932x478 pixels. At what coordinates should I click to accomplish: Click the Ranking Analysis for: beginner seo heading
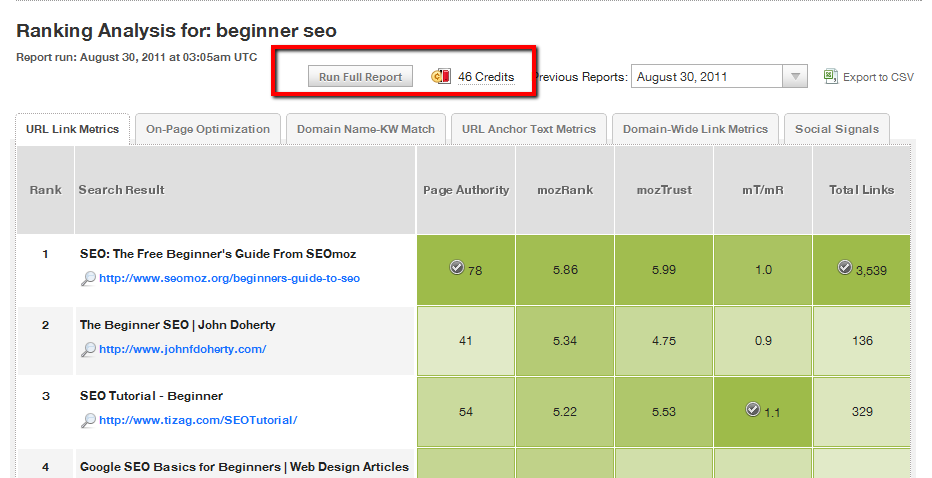pyautogui.click(x=177, y=30)
